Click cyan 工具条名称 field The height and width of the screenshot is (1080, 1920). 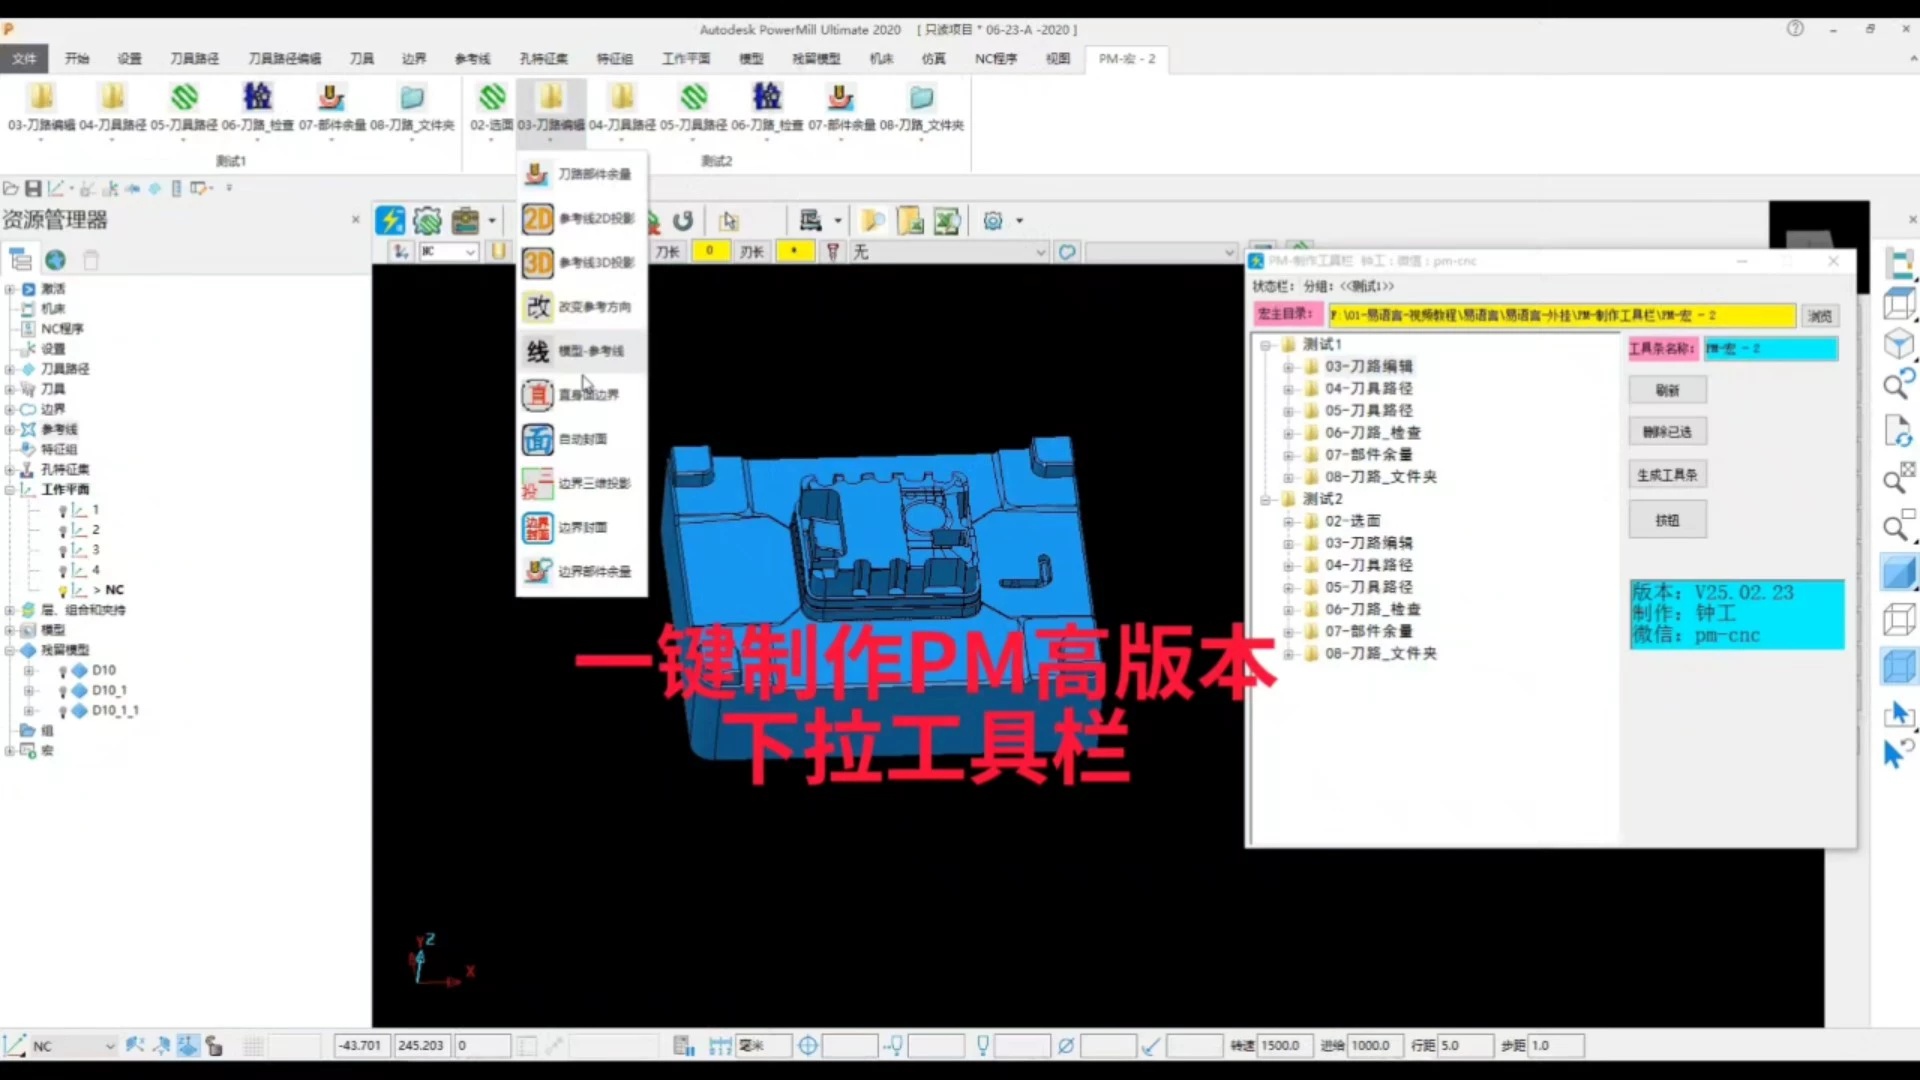click(1771, 348)
